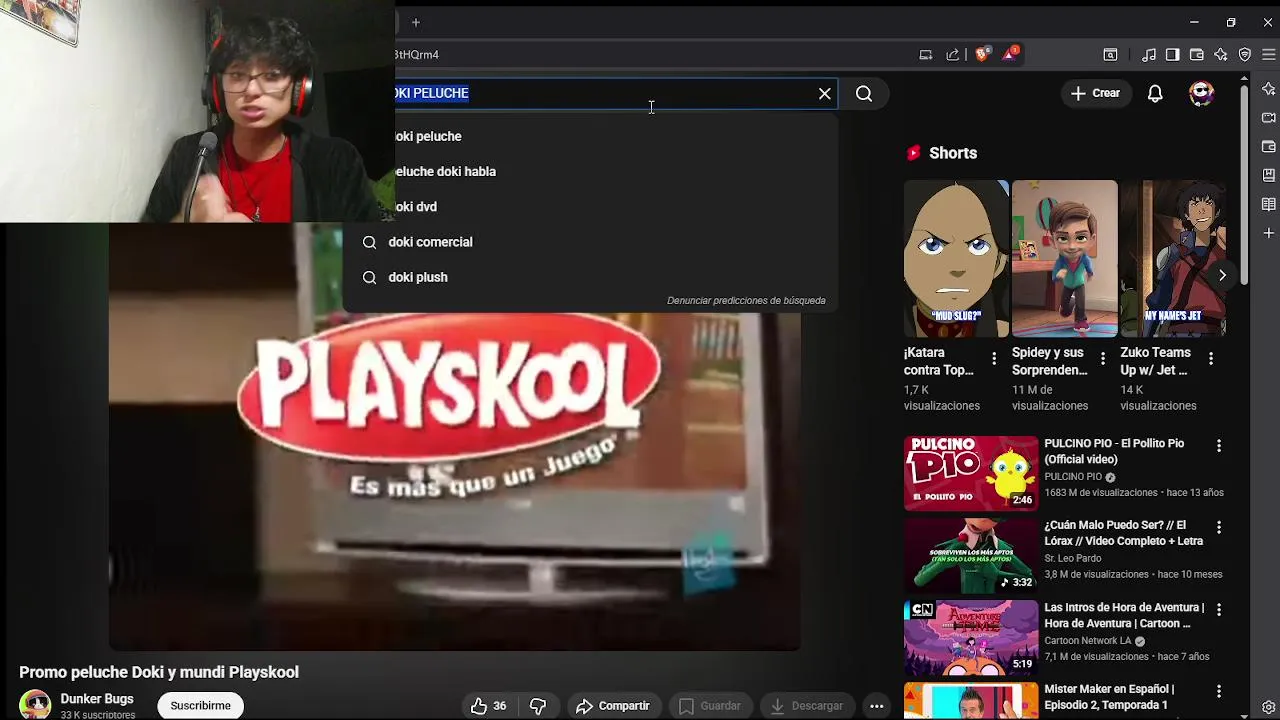1280x720 pixels.
Task: Open options menu for Mister Maker video
Action: 1219,691
